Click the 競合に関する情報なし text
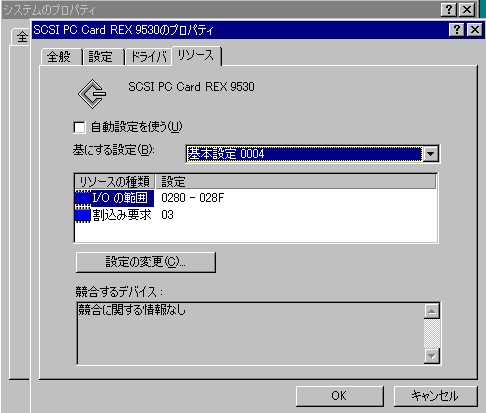 [x=132, y=310]
